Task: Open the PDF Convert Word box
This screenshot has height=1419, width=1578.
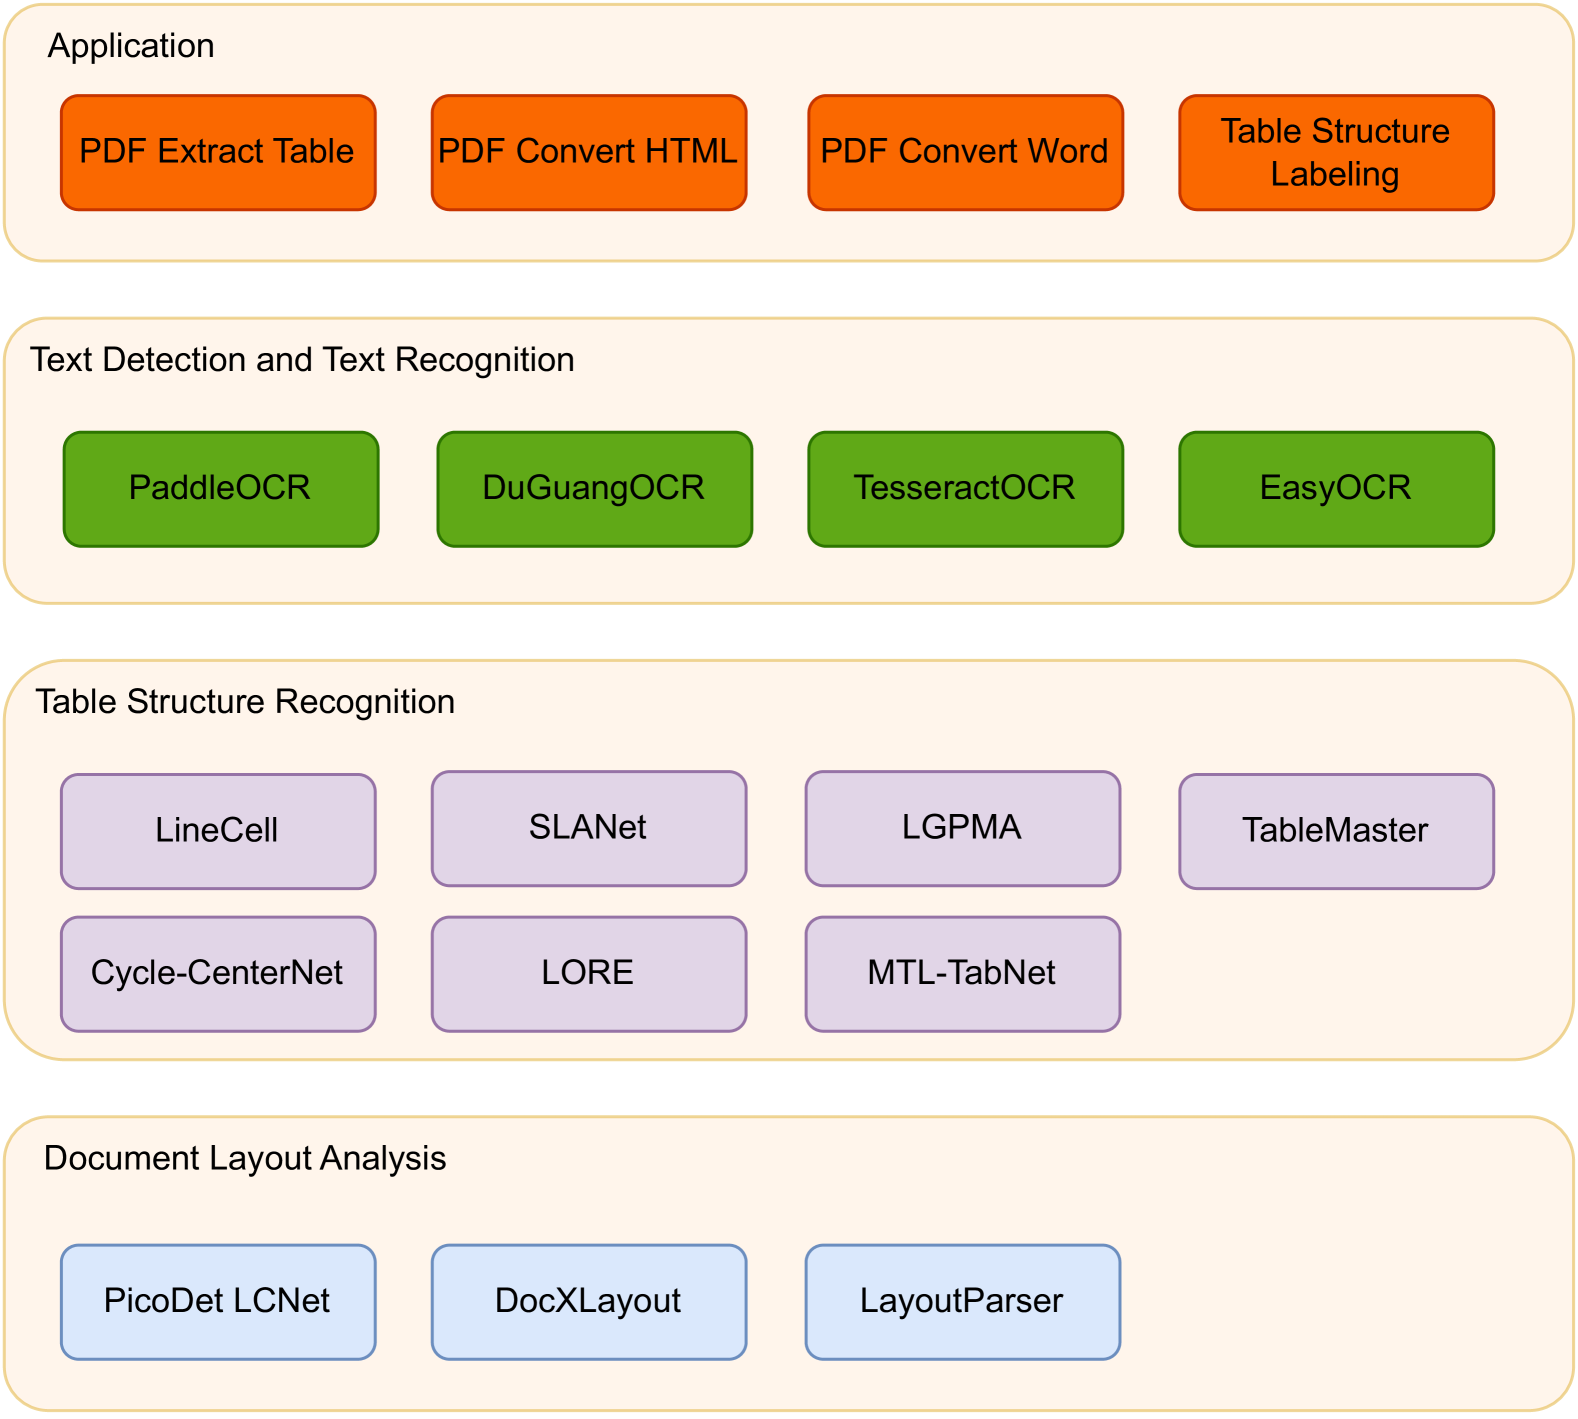Action: point(965,152)
